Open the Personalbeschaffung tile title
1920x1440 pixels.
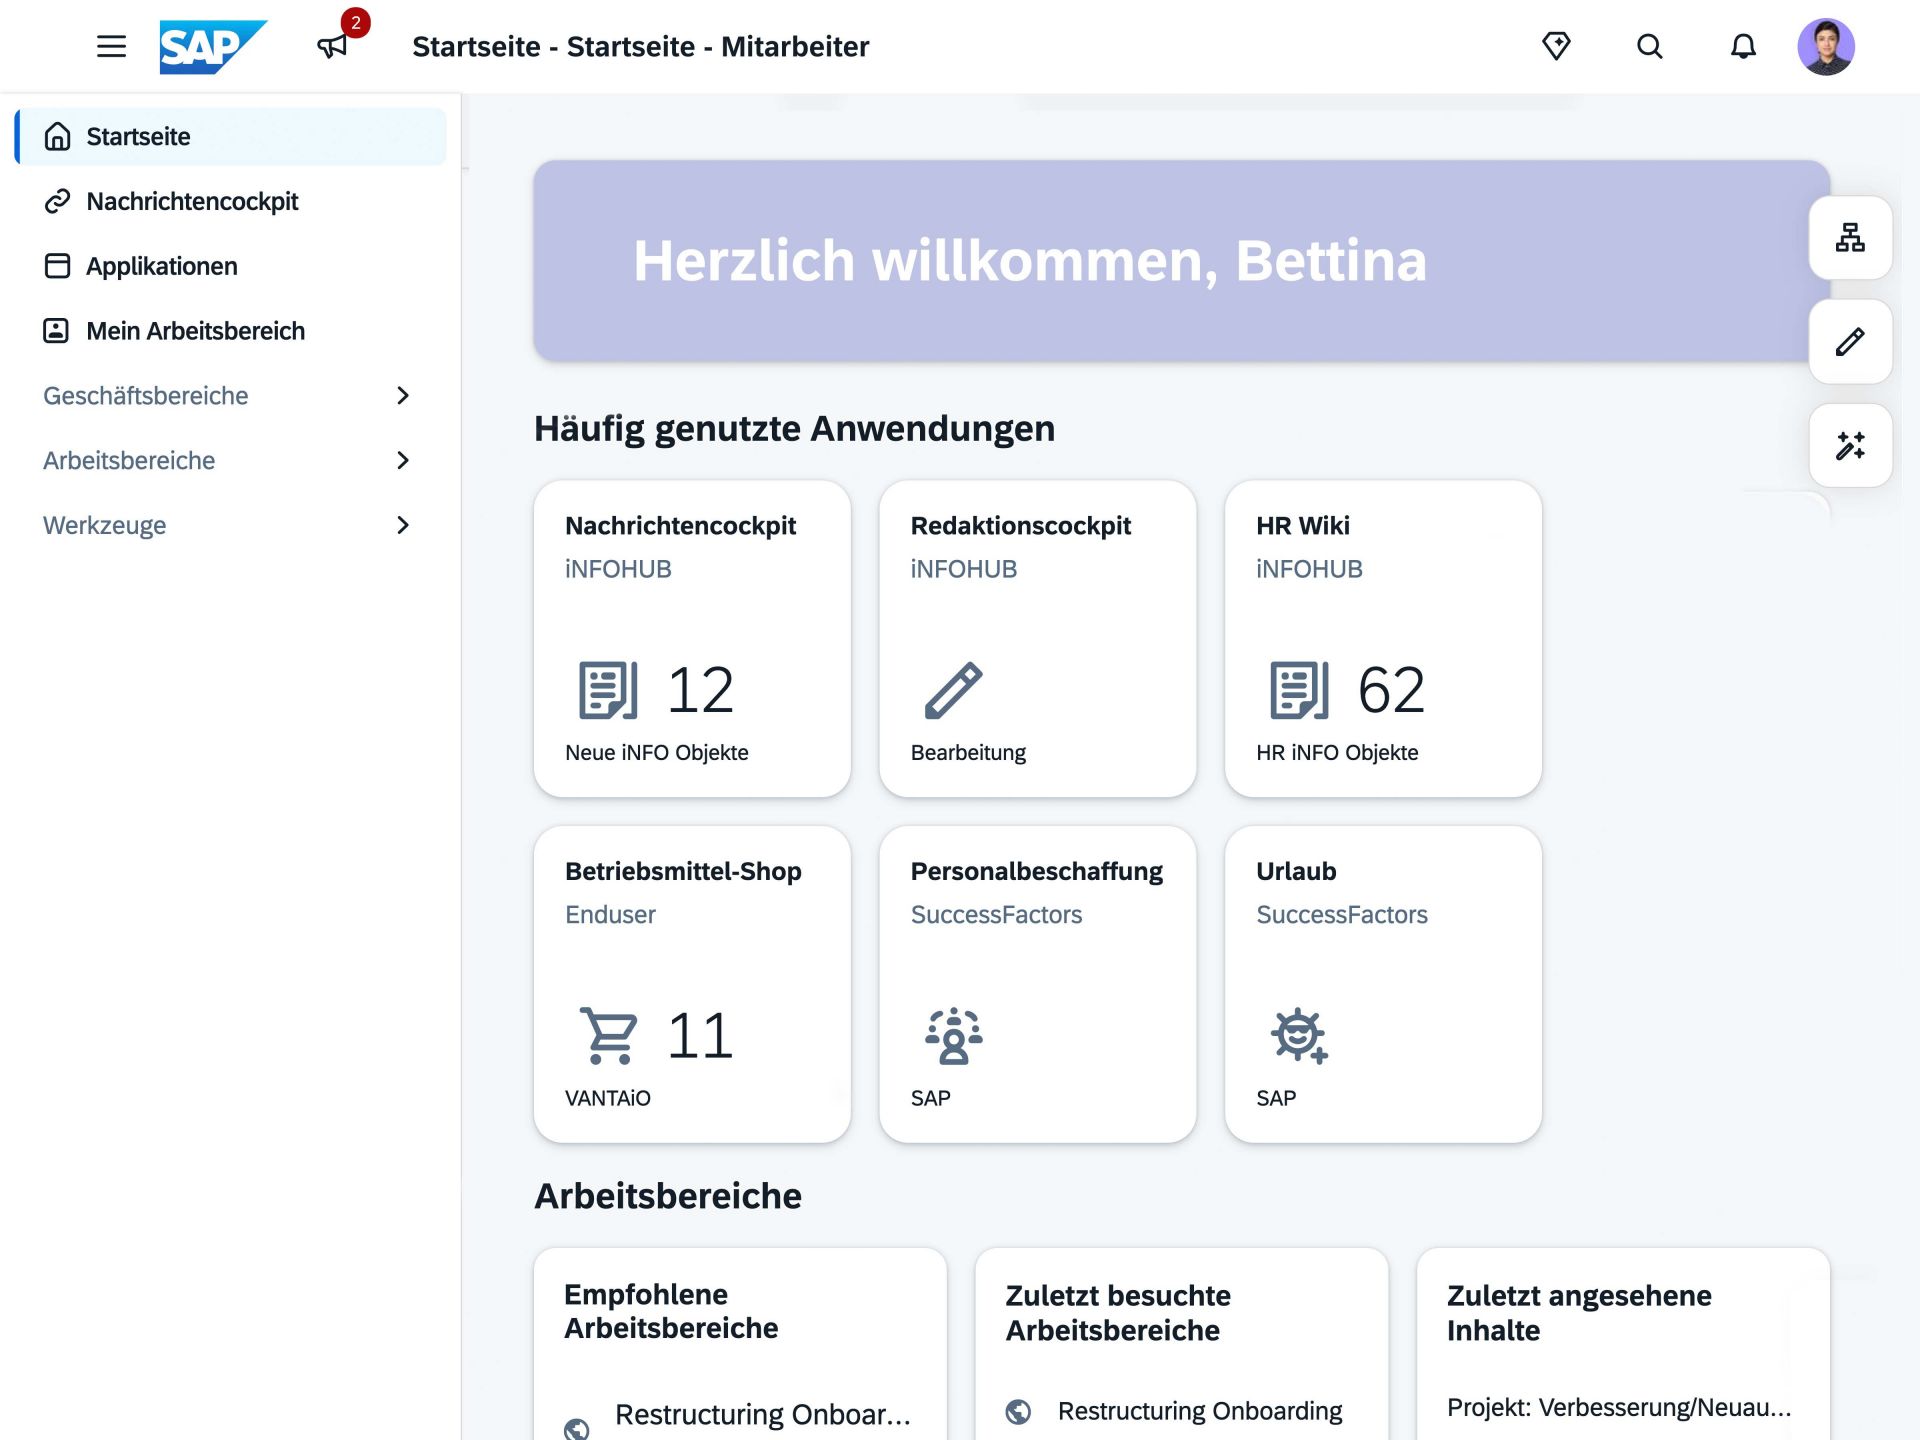1036,872
